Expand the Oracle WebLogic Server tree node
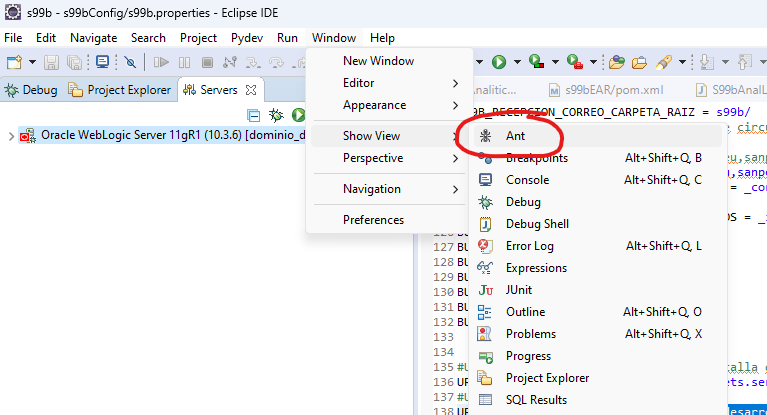Screen dimensions: 767x415 11,136
